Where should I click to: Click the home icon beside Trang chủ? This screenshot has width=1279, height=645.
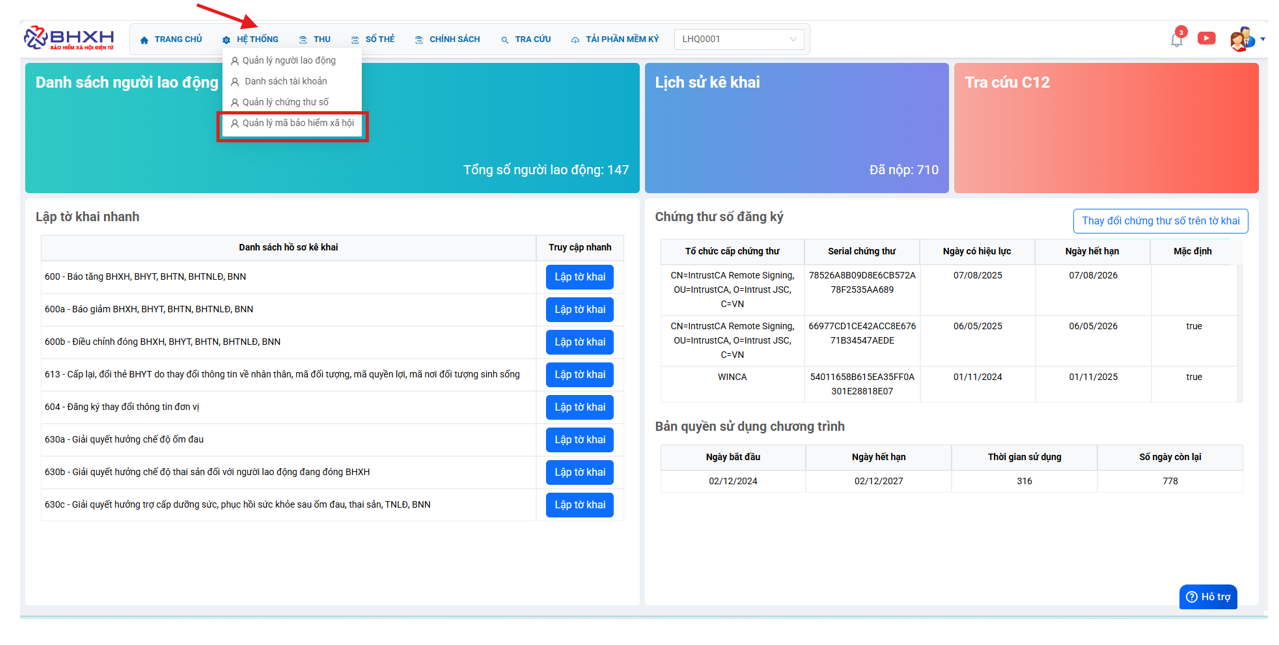(x=144, y=40)
